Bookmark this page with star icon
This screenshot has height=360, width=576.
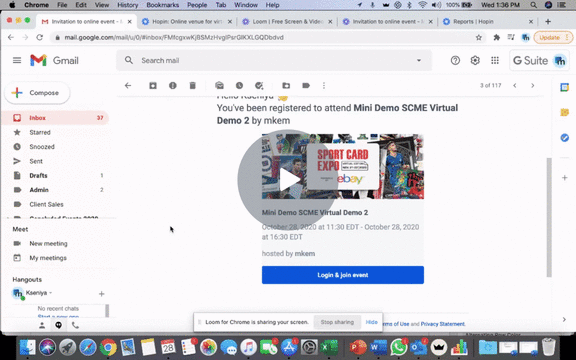(x=479, y=37)
